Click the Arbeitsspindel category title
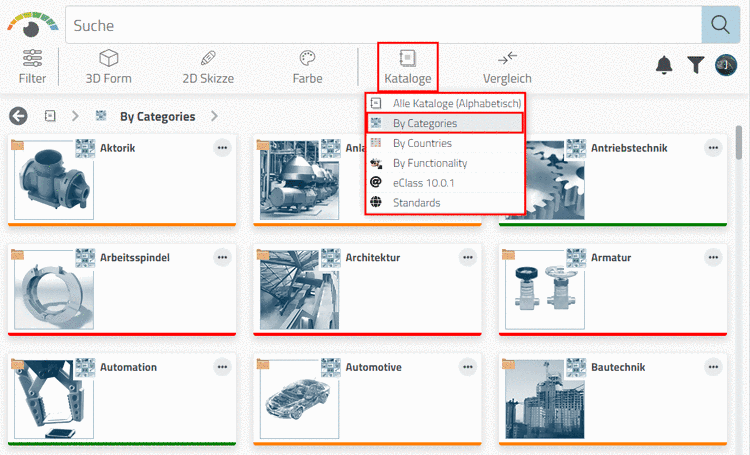This screenshot has height=455, width=750. (x=135, y=257)
